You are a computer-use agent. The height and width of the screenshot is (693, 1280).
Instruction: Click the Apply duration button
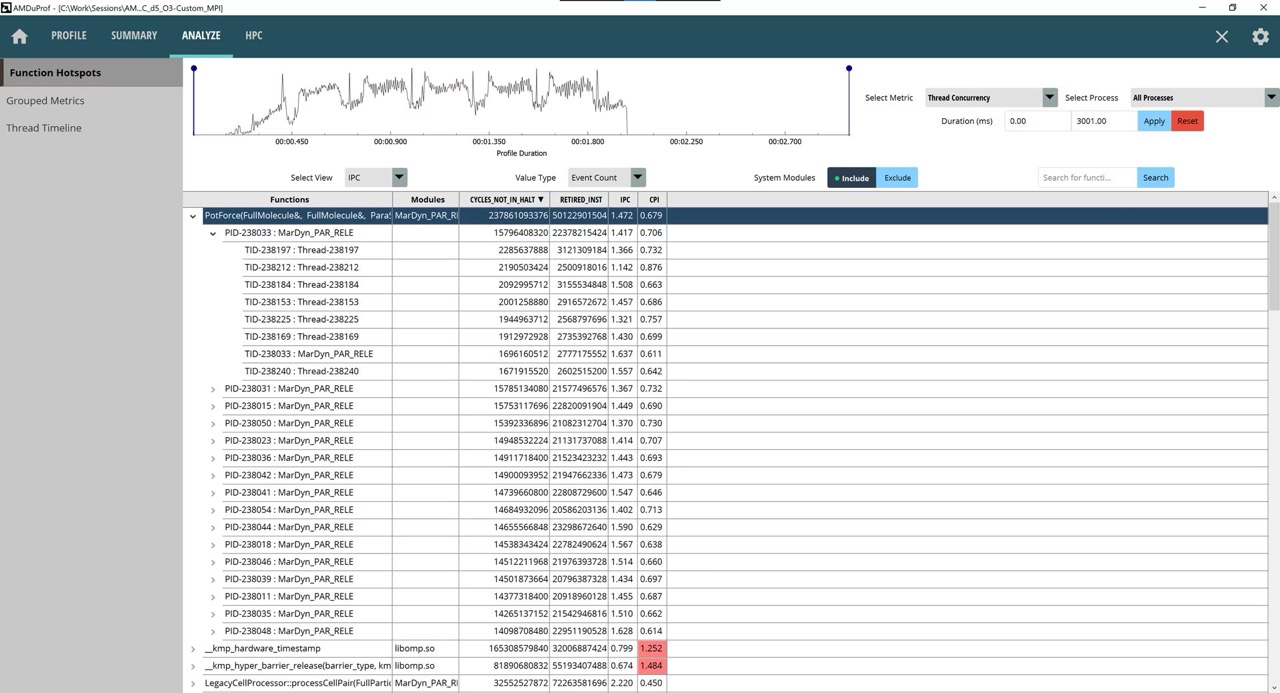coord(1154,121)
